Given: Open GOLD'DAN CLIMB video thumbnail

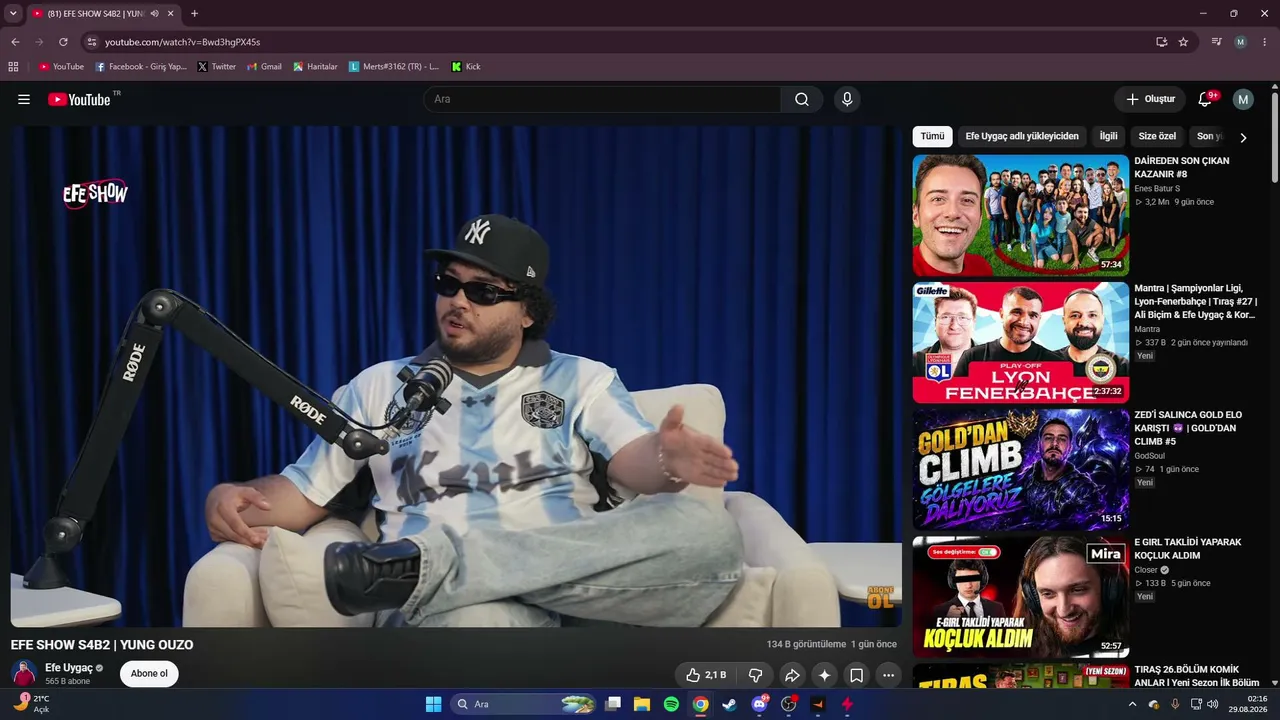Looking at the screenshot, I should click(x=1021, y=469).
